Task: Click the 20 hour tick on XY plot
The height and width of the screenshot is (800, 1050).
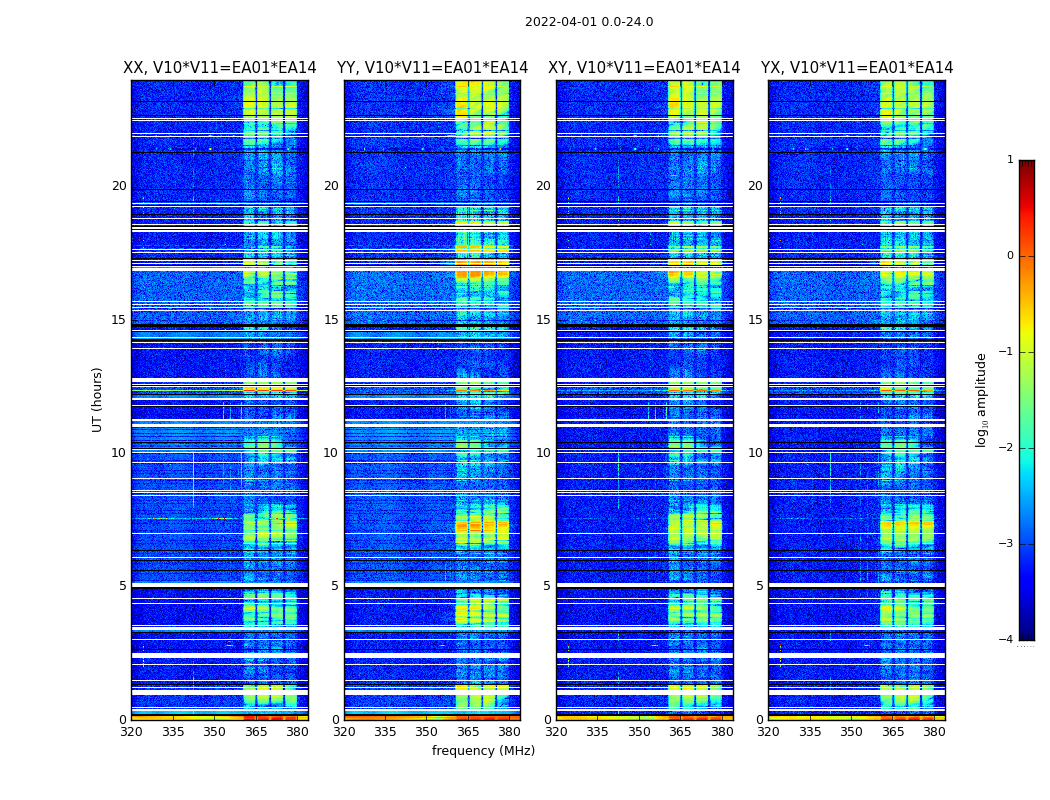Action: (543, 186)
